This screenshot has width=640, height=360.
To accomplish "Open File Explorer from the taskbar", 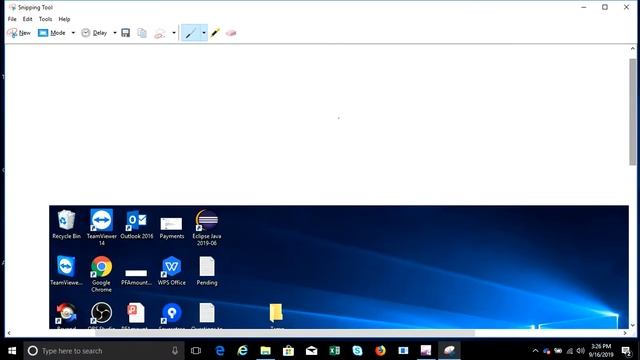I will pos(265,351).
